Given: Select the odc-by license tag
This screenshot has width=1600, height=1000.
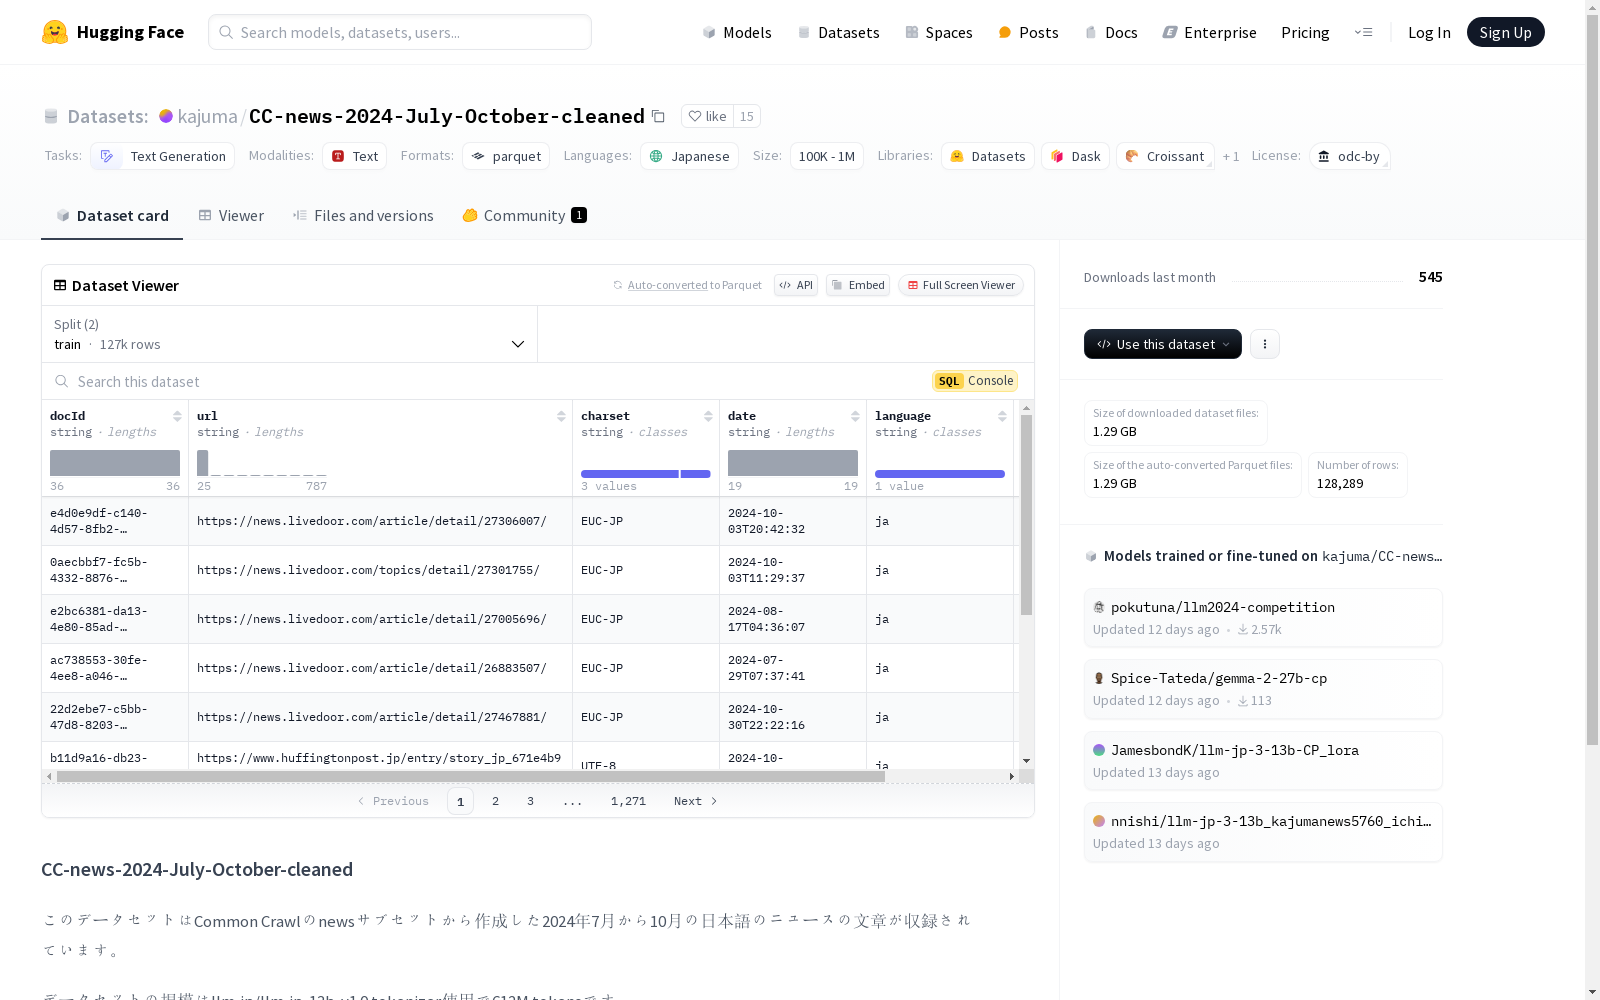Looking at the screenshot, I should (x=1349, y=156).
